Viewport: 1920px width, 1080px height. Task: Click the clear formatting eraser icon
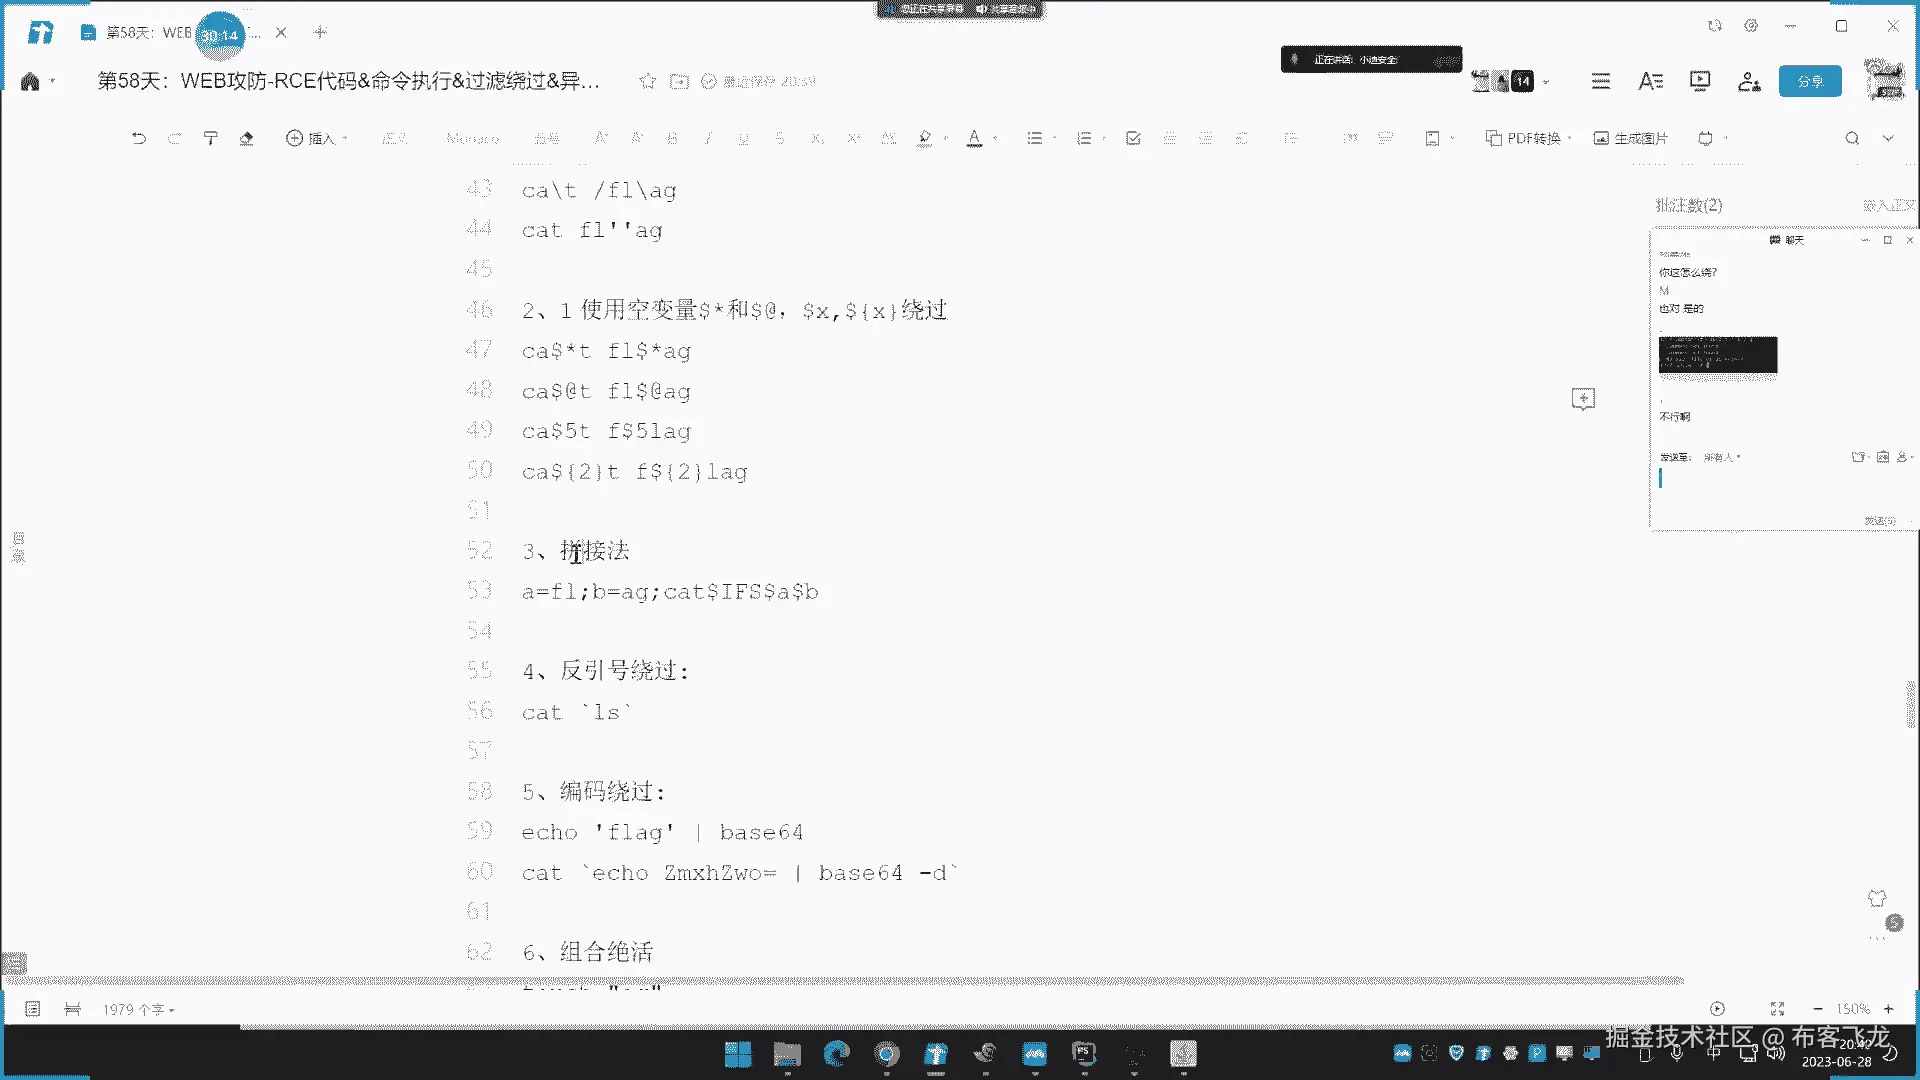pos(246,138)
